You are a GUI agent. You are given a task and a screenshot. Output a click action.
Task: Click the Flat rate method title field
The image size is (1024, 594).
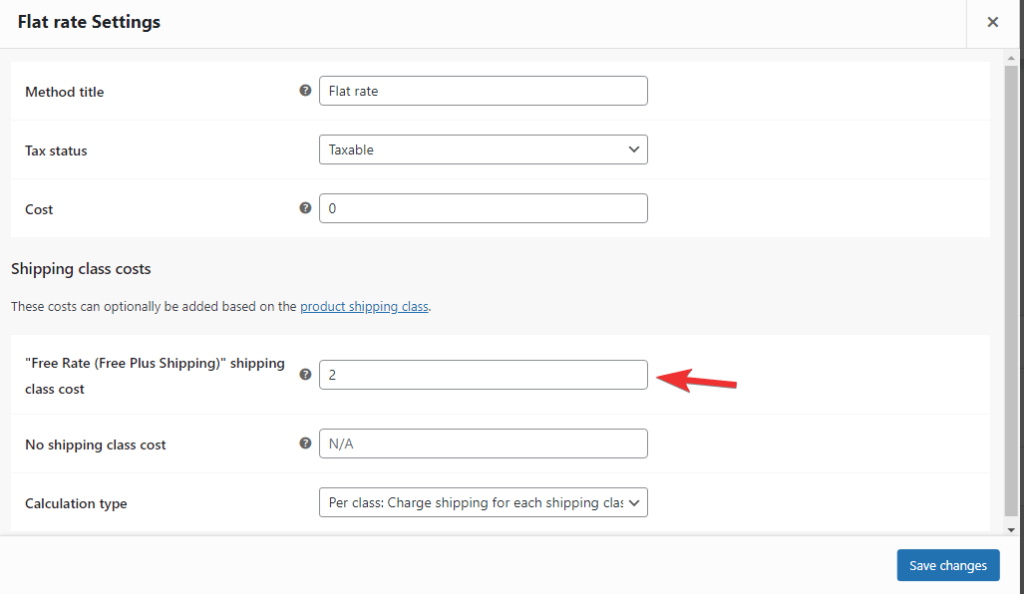[483, 91]
